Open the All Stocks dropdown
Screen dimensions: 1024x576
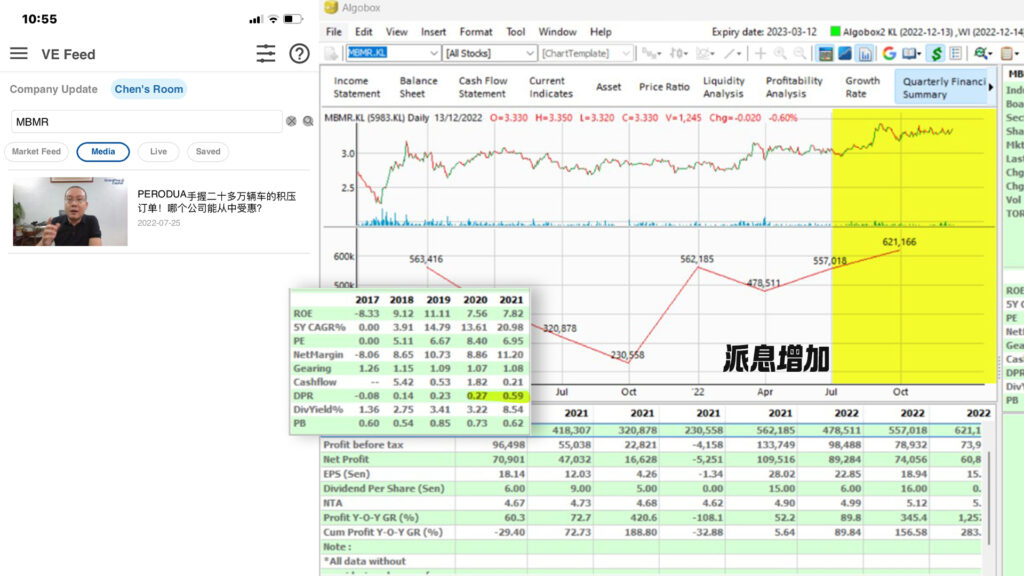point(530,54)
